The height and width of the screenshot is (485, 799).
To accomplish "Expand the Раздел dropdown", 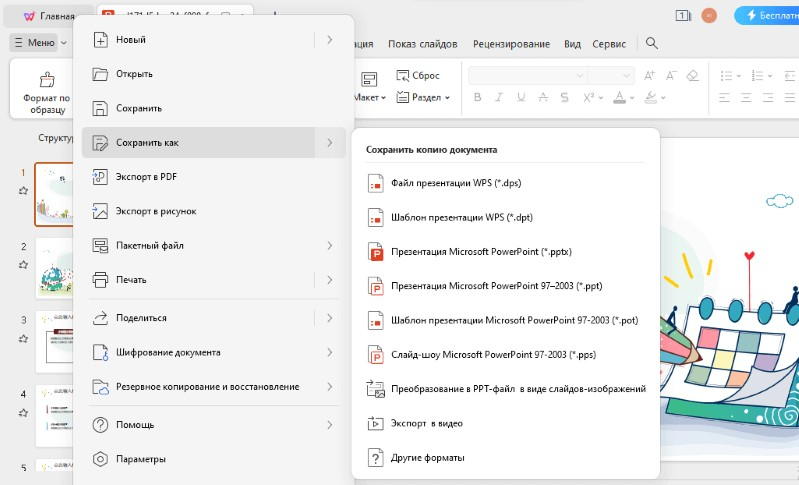I will [x=447, y=97].
